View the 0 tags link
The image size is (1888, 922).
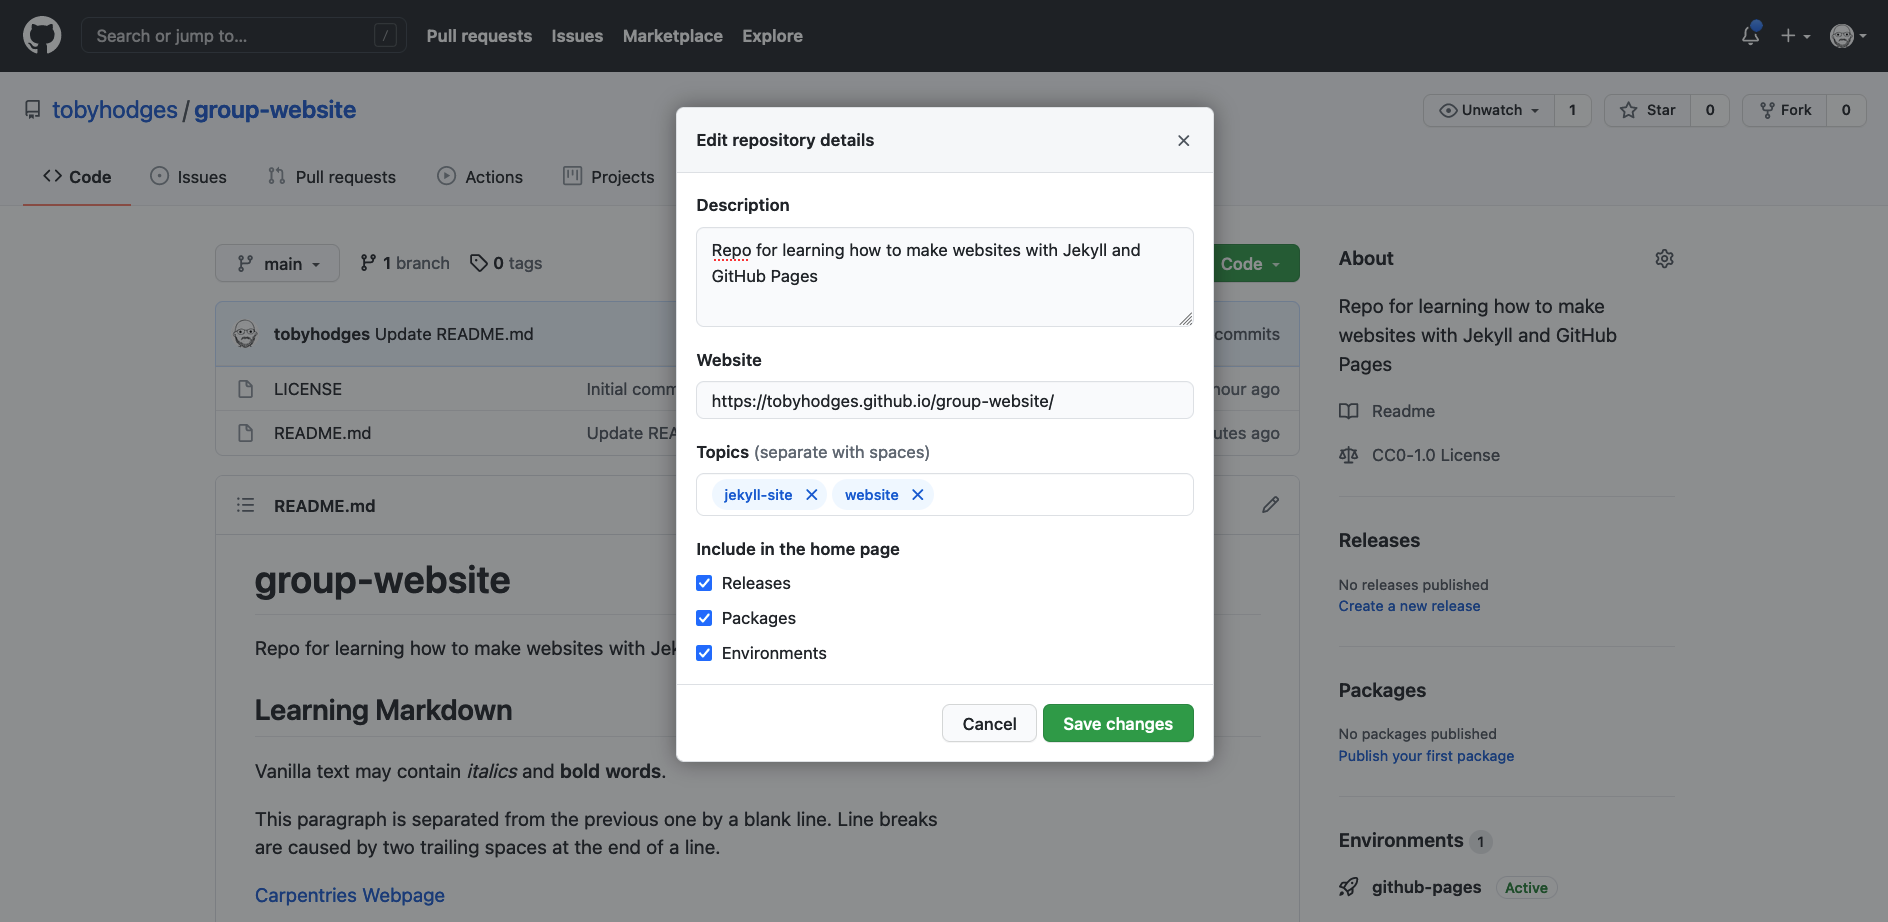(x=506, y=263)
